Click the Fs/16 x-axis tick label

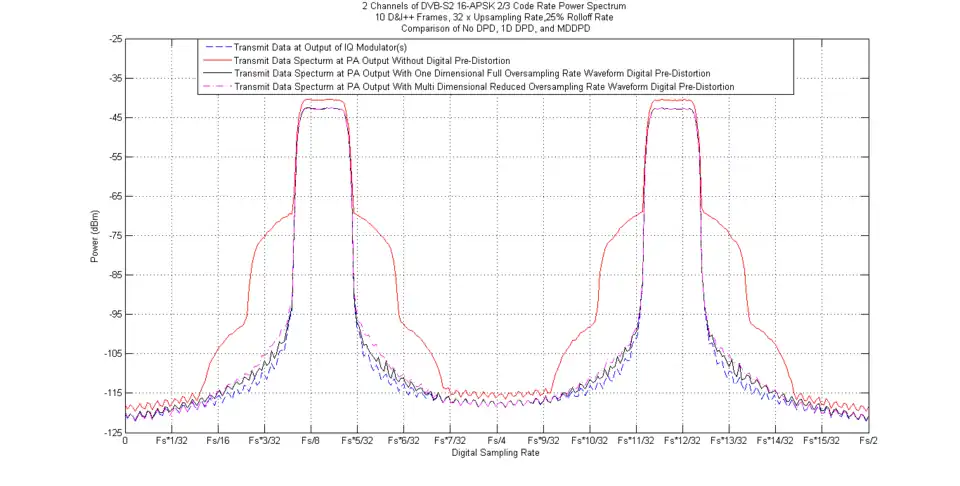218,441
